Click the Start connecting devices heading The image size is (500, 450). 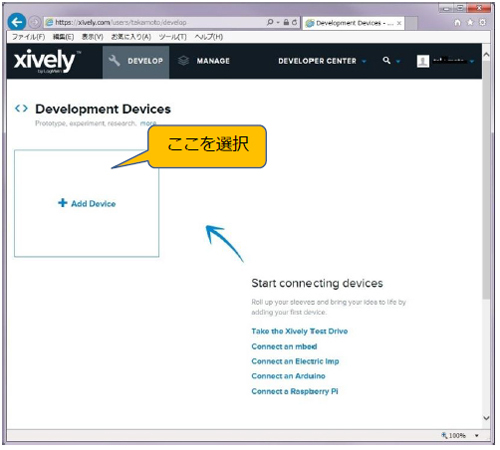317,283
